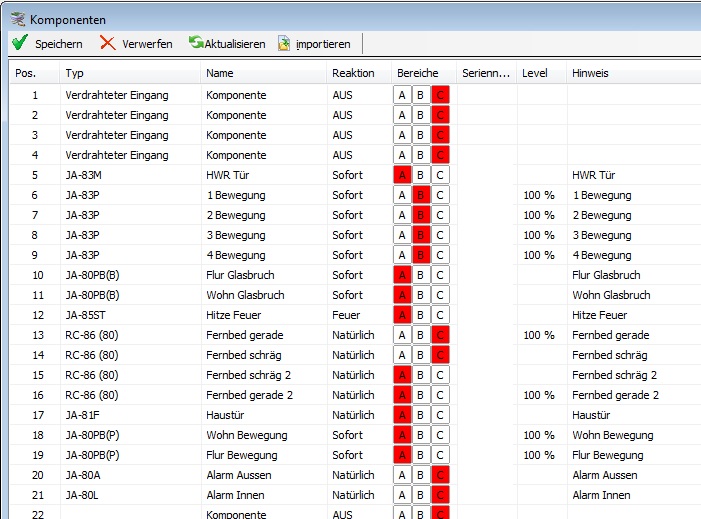Click the Komponenten window title icon
The width and height of the screenshot is (701, 519).
[x=17, y=18]
